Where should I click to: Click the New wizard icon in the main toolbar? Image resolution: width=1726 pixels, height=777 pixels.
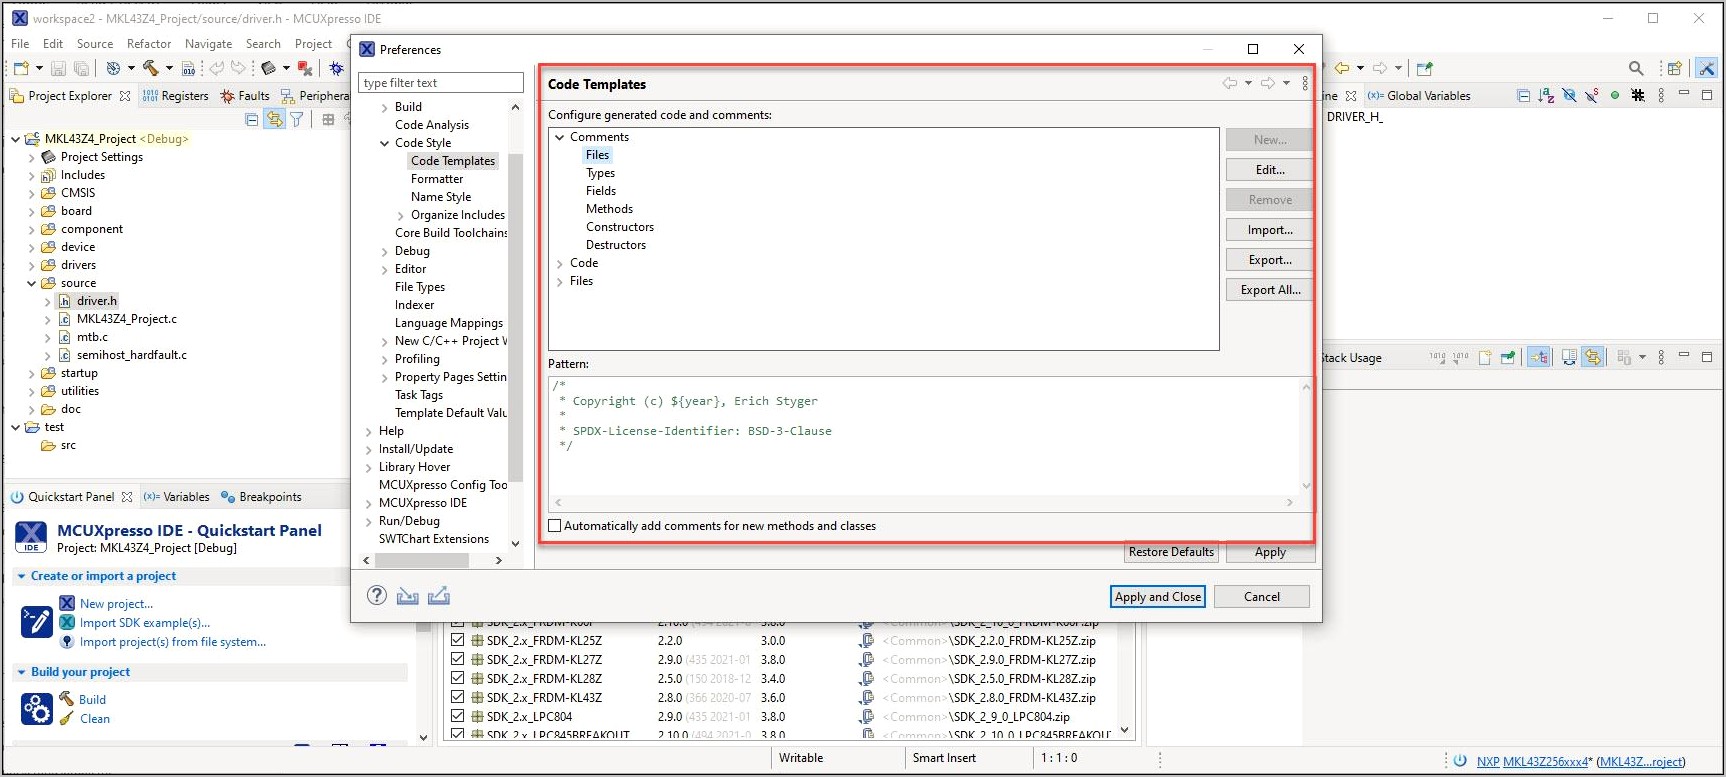[x=20, y=68]
